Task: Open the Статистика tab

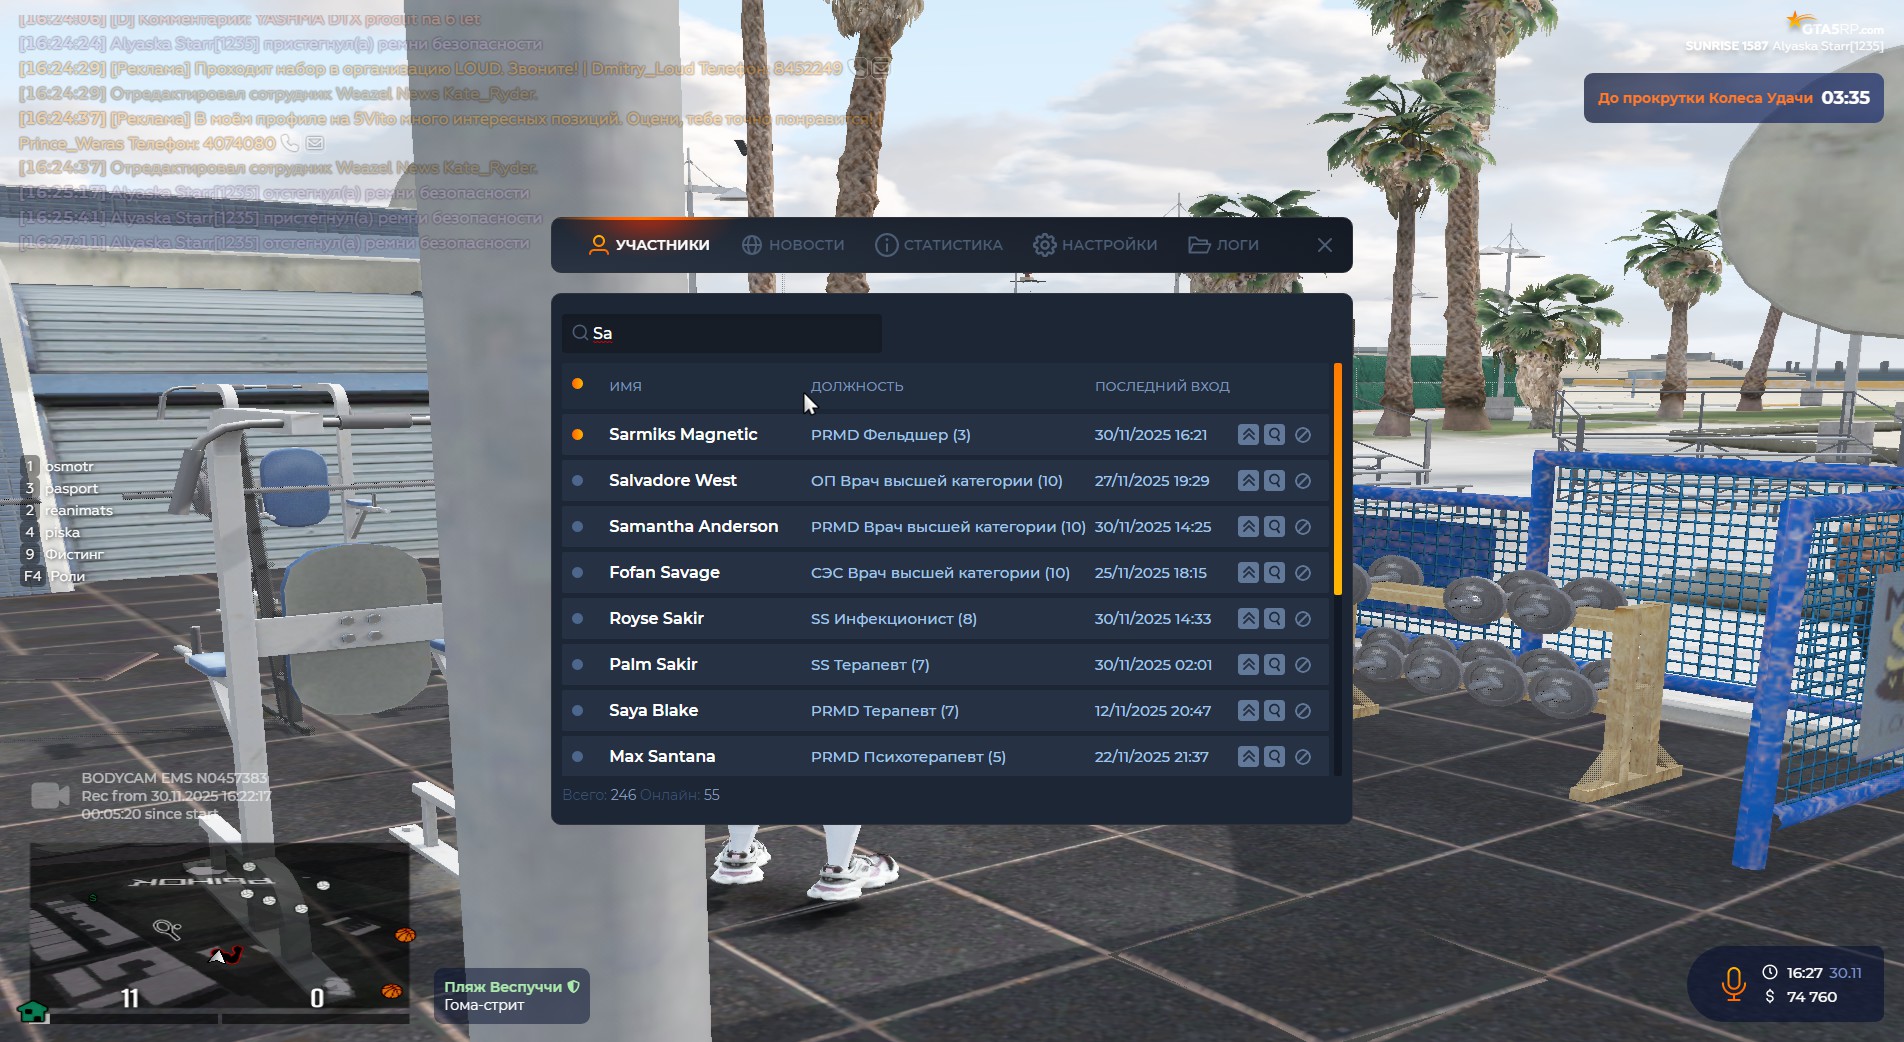Action: [x=938, y=245]
